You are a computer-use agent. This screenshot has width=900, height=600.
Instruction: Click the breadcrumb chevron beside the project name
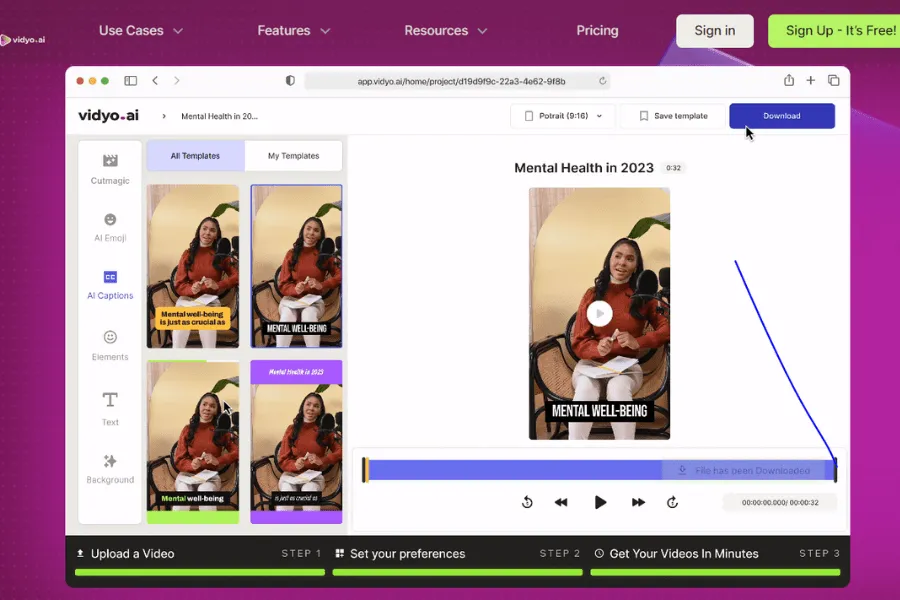(164, 116)
